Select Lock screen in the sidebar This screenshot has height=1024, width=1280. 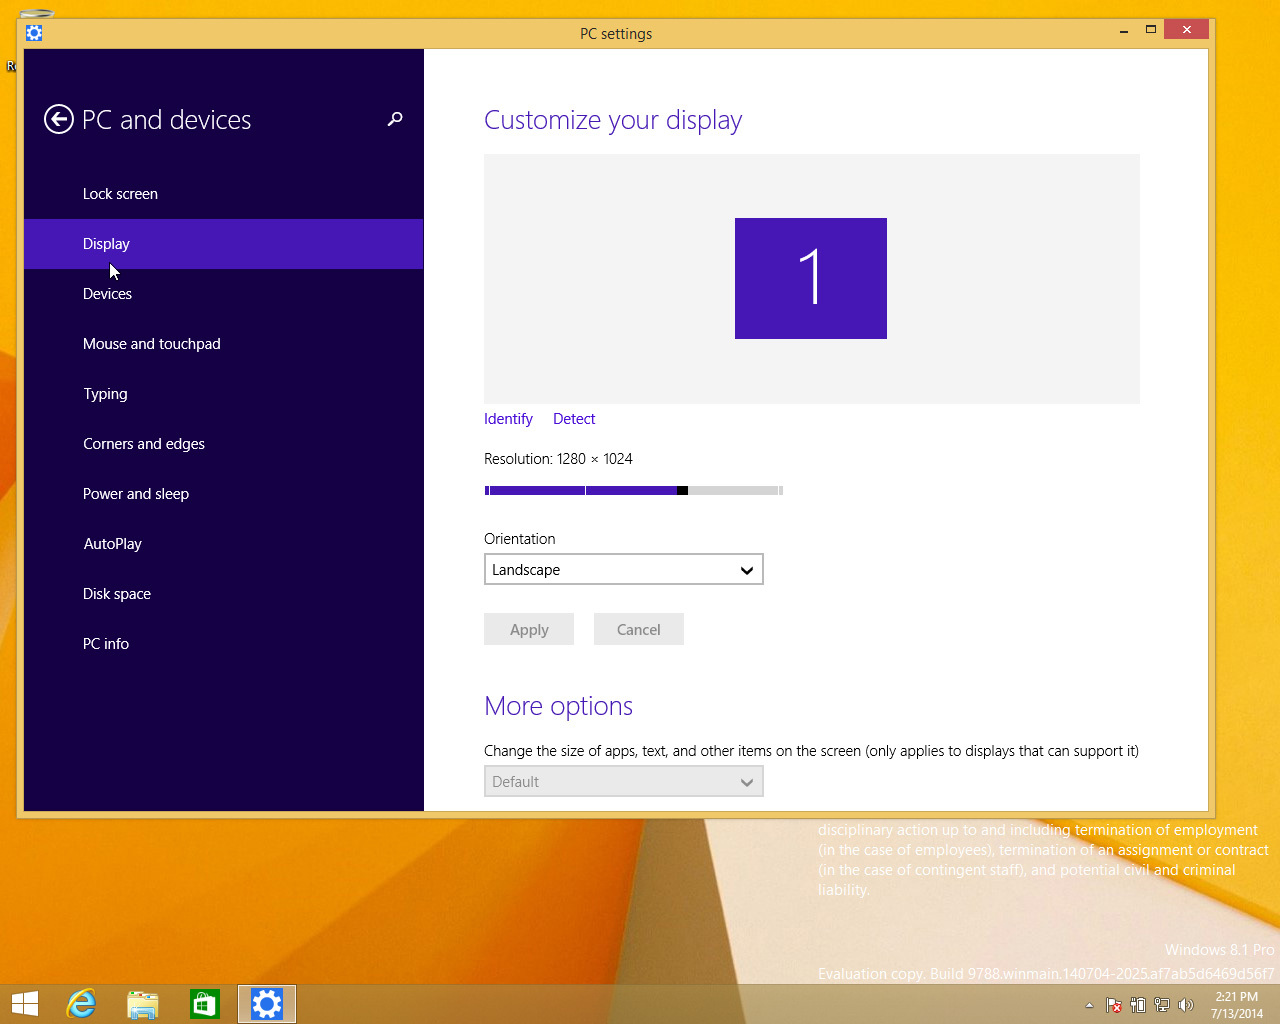pos(120,193)
